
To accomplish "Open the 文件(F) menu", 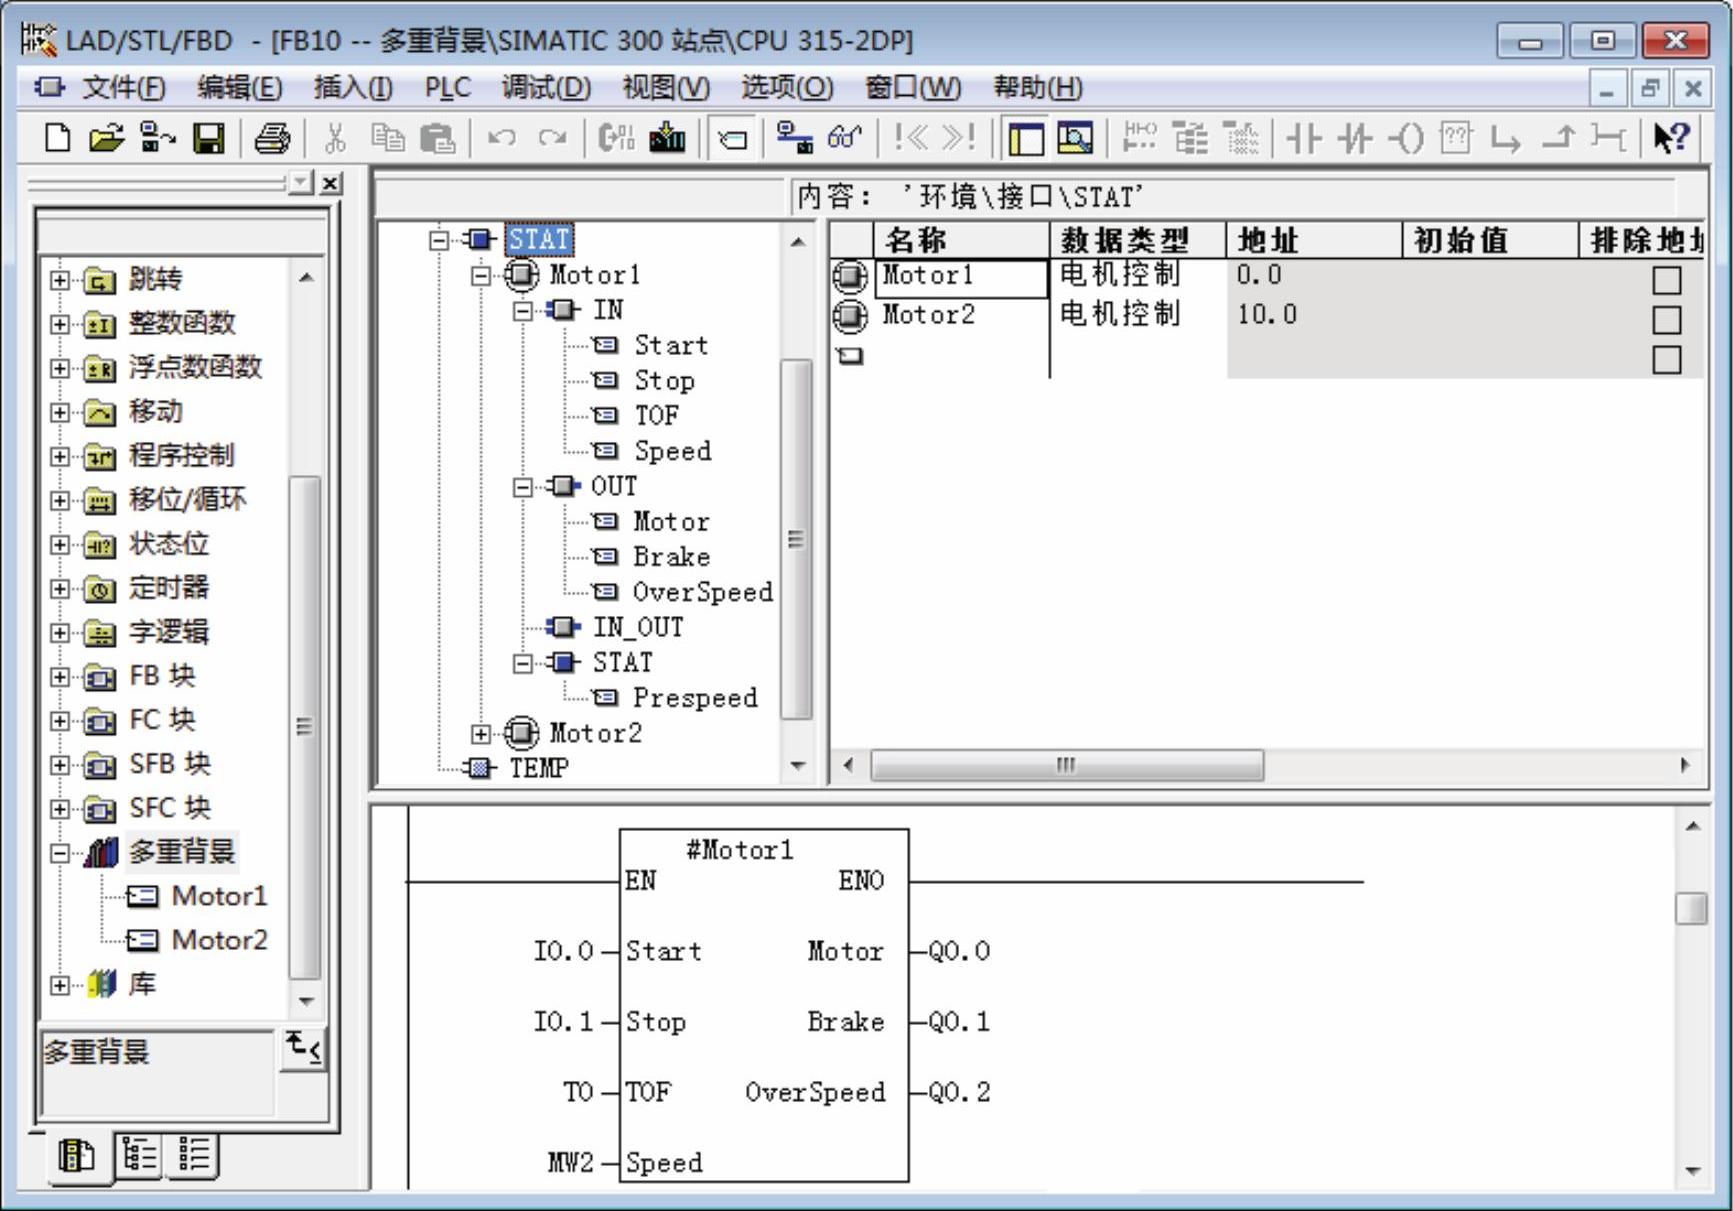I will (123, 88).
